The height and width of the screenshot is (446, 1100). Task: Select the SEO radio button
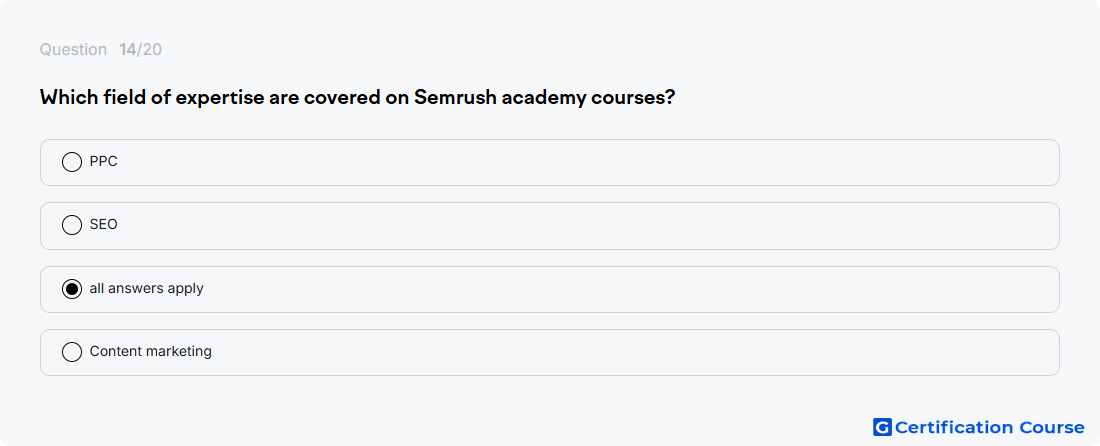pyautogui.click(x=72, y=225)
